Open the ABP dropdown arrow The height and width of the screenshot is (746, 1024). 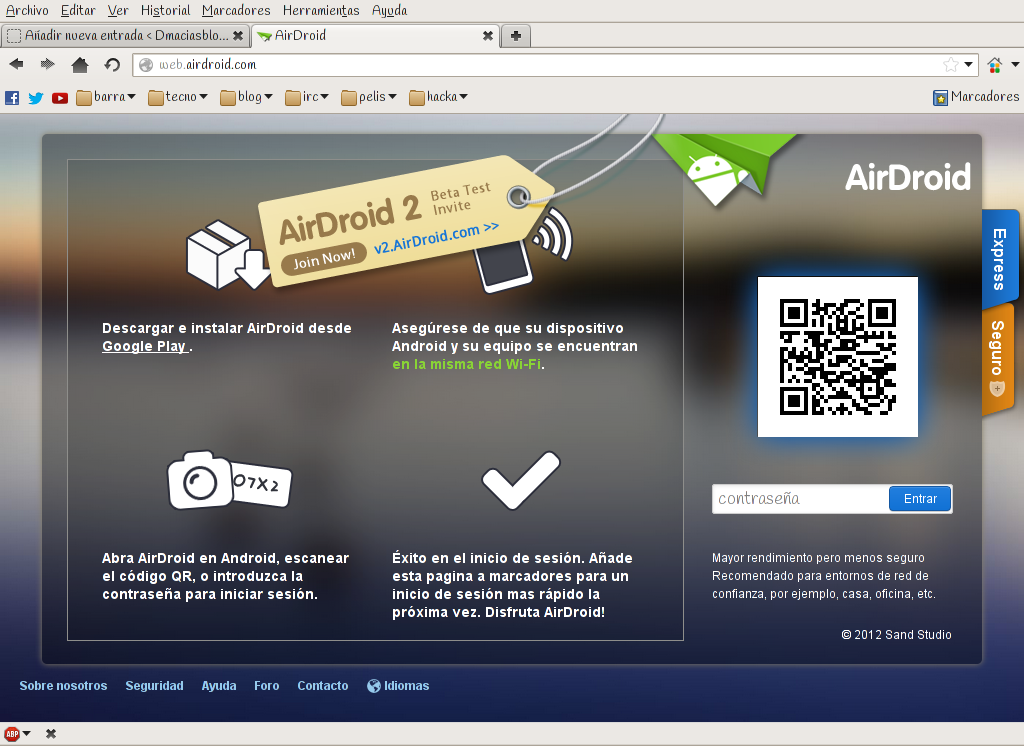tap(27, 734)
